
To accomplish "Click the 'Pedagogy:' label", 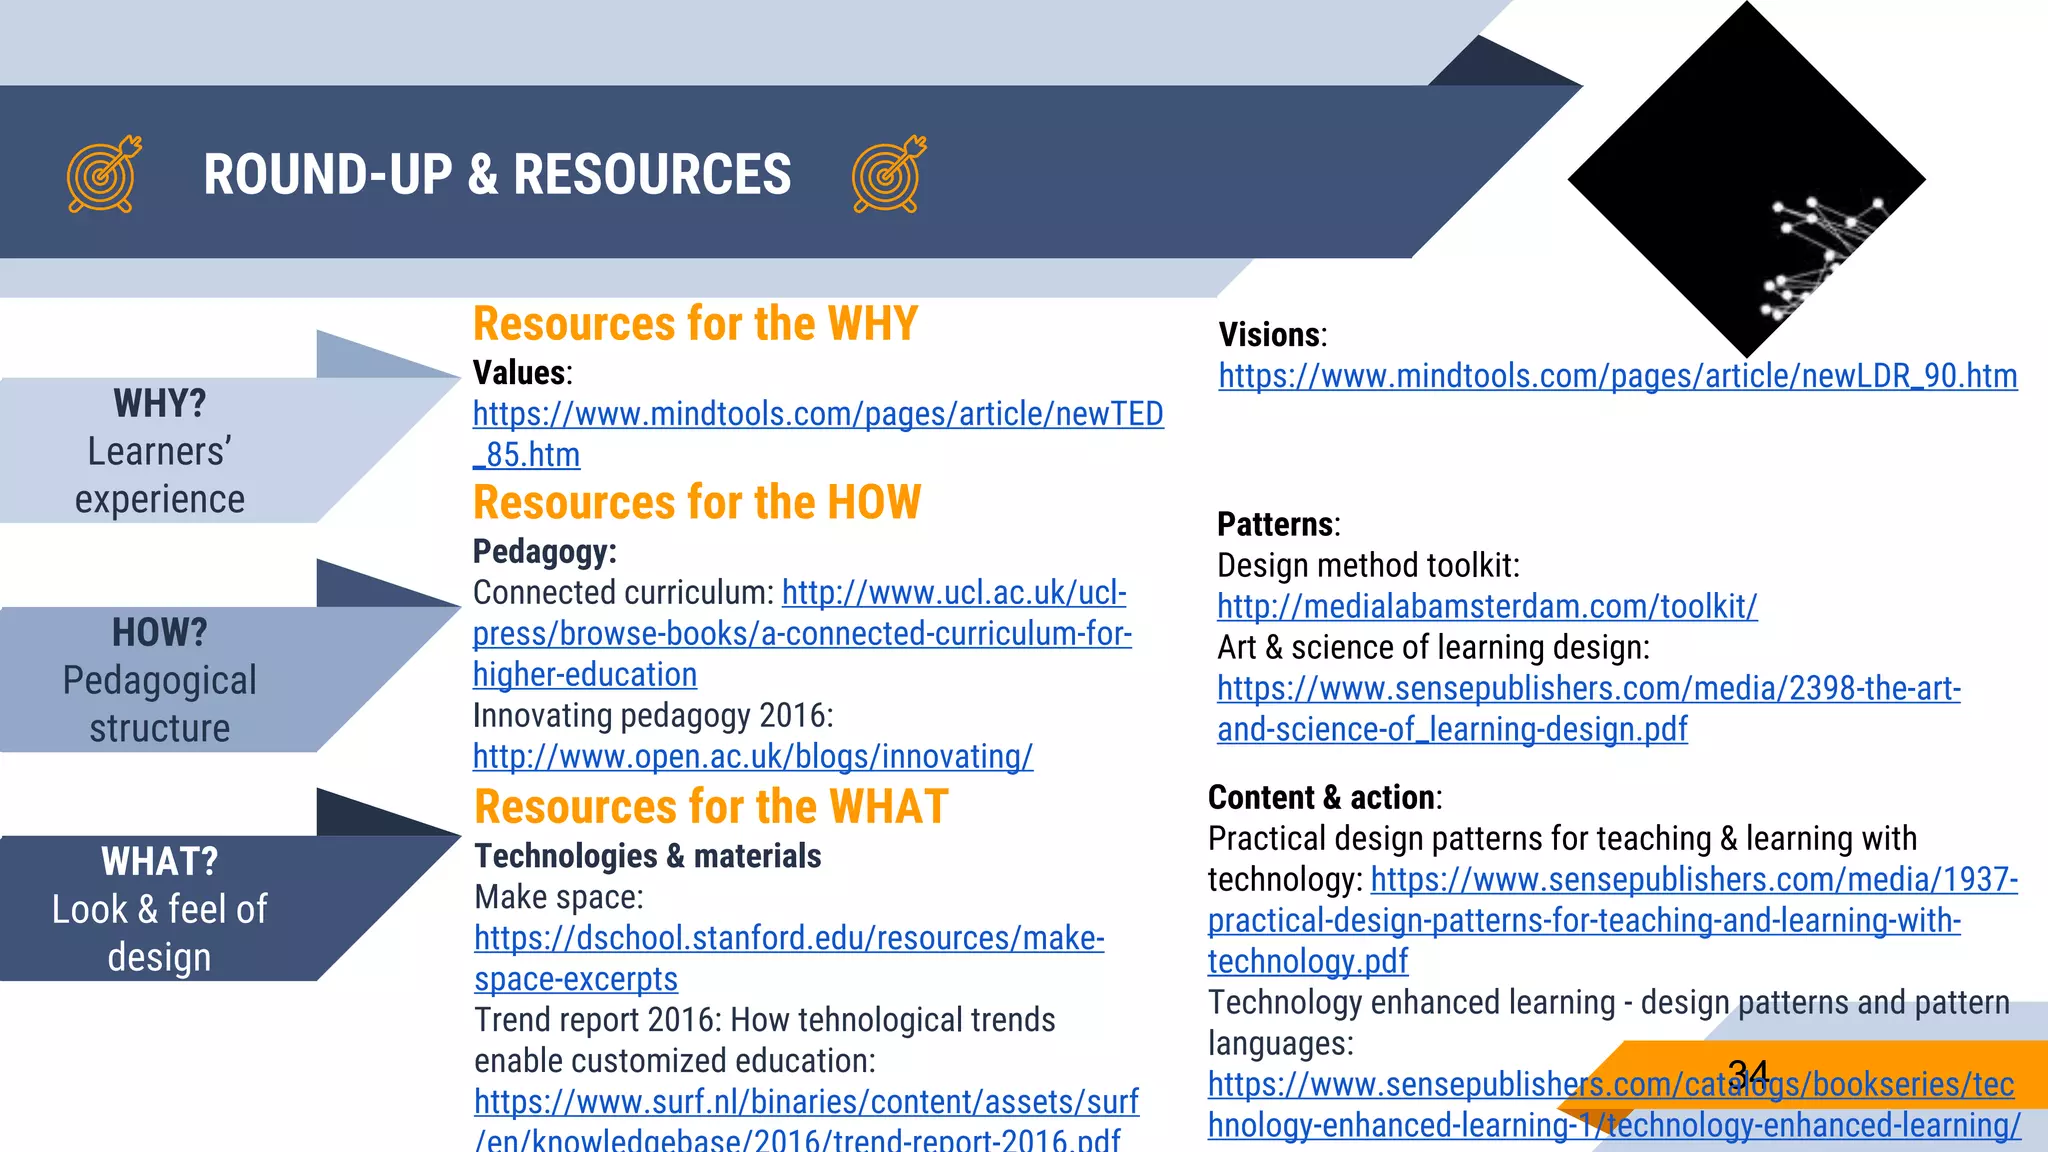I will coord(545,552).
